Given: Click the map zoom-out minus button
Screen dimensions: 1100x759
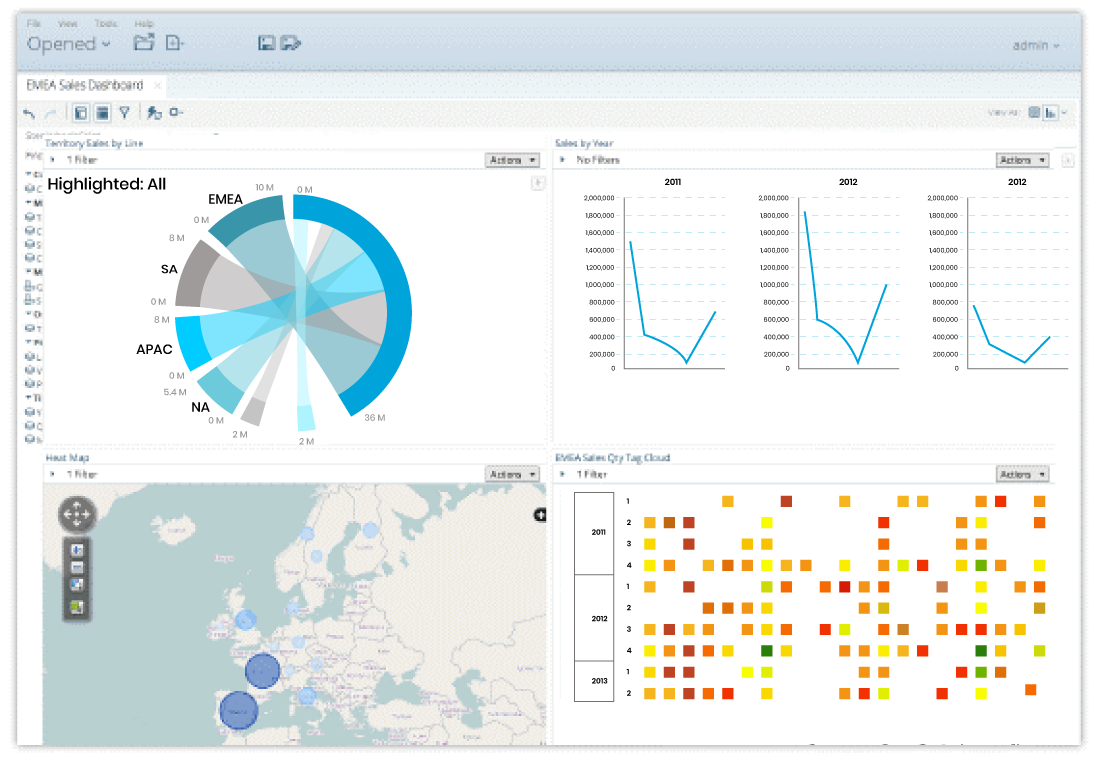Looking at the screenshot, I should (x=77, y=567).
